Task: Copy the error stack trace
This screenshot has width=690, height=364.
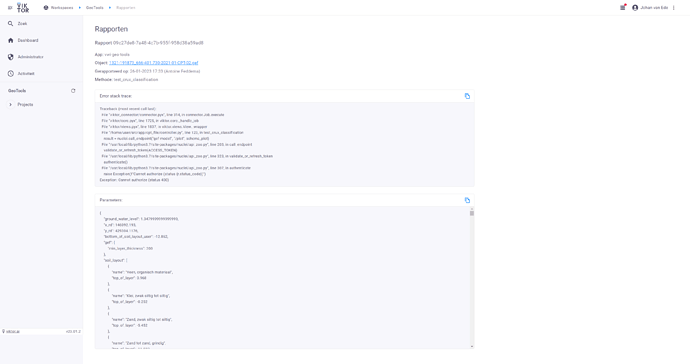Action: (x=467, y=96)
